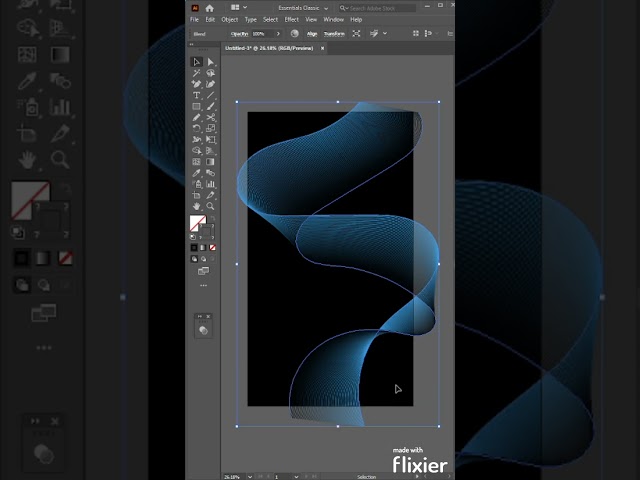Open the Transform panel link
The image size is (640, 480).
[x=334, y=34]
